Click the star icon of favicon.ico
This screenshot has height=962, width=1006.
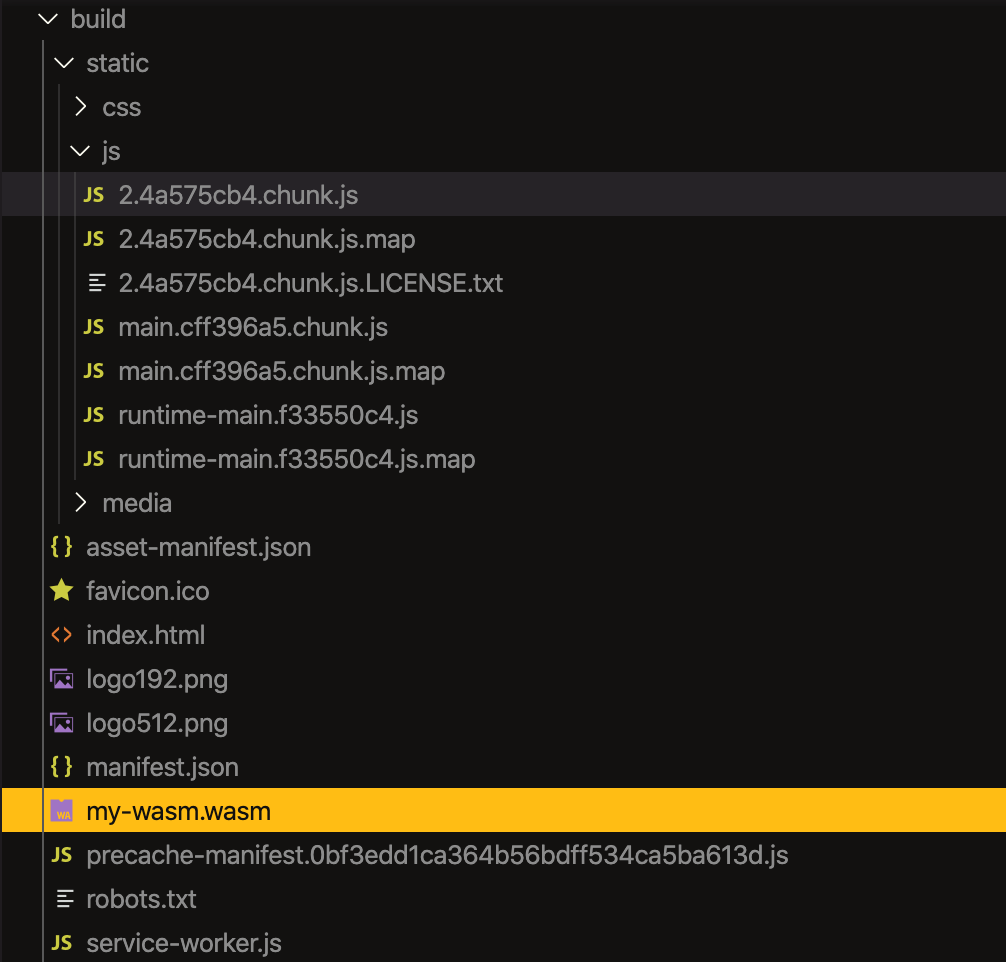pos(62,590)
